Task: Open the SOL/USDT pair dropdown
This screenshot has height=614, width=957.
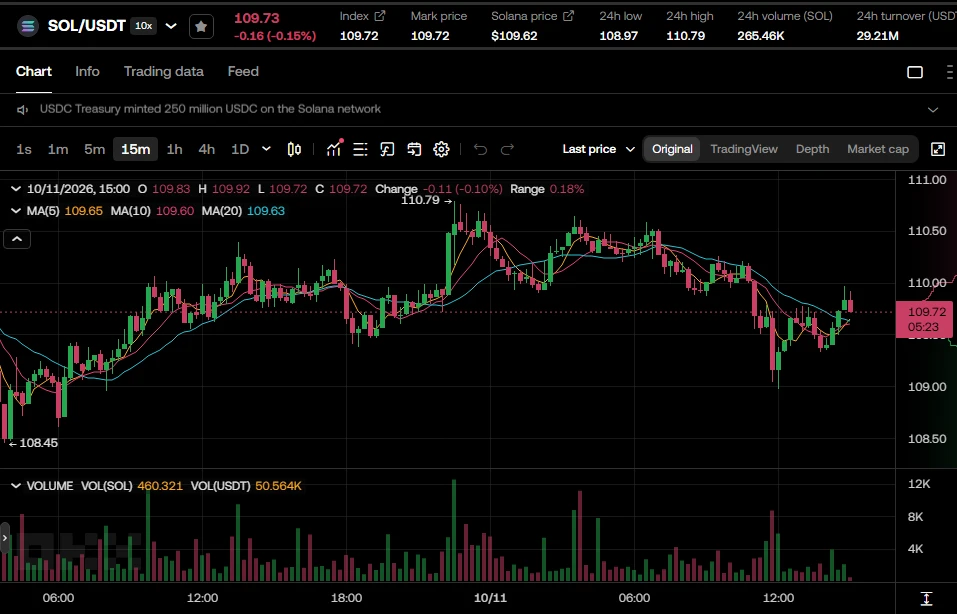Action: [x=172, y=26]
